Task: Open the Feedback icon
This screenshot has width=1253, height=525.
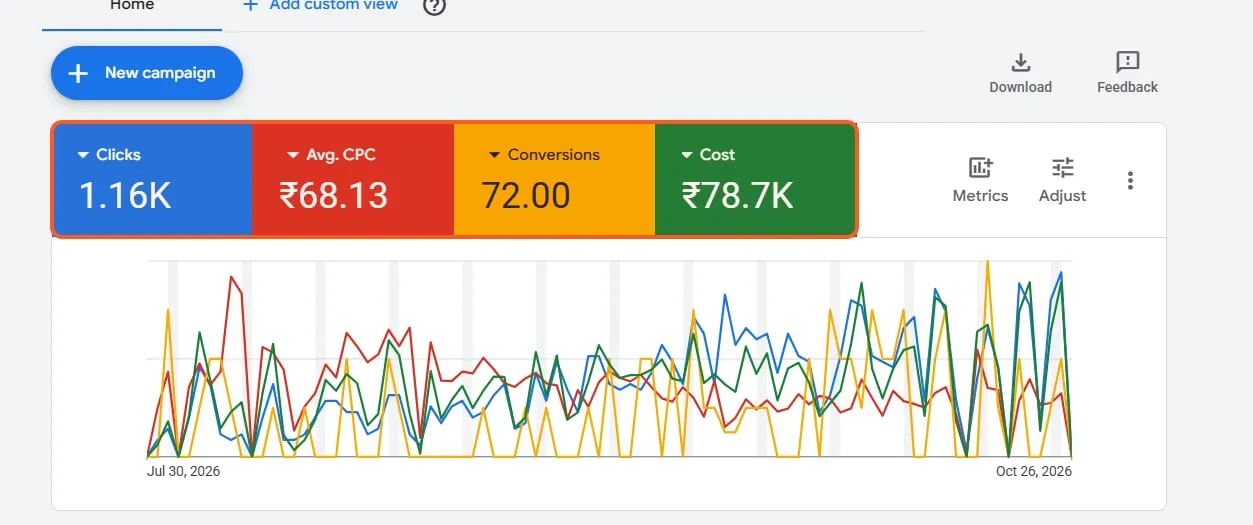Action: (1127, 63)
